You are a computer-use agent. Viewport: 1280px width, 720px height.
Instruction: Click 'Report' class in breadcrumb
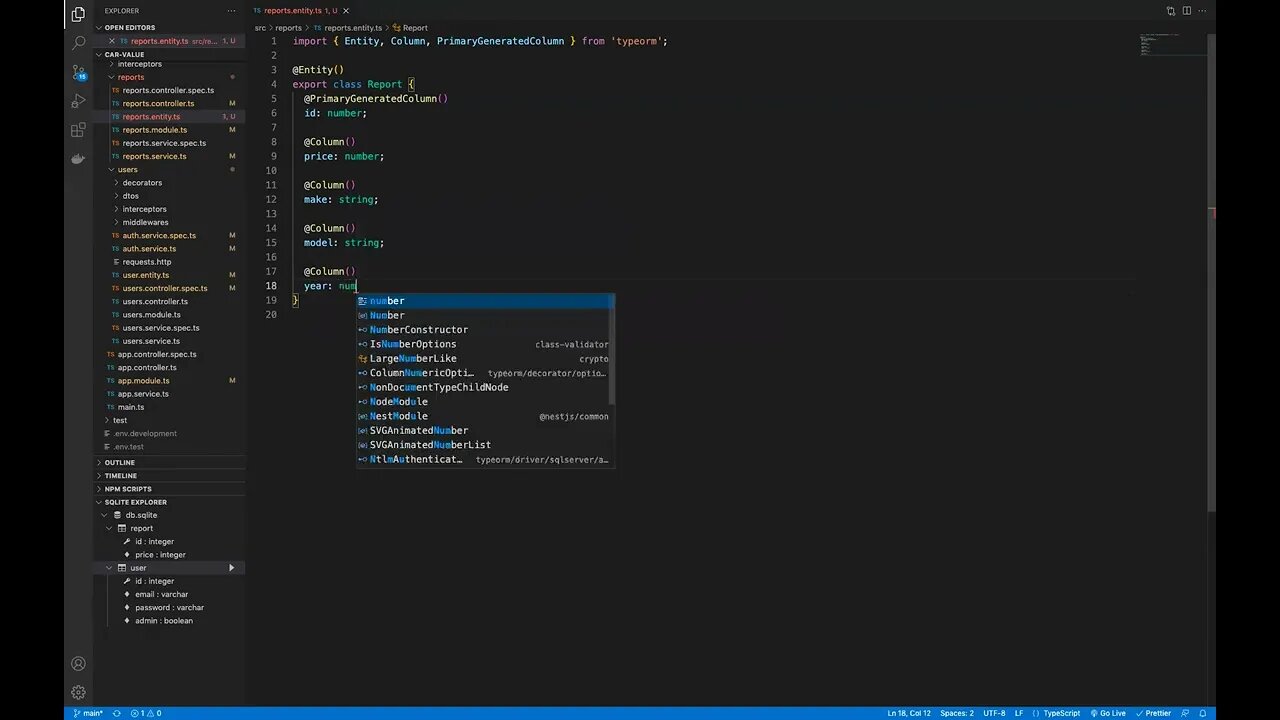[415, 28]
